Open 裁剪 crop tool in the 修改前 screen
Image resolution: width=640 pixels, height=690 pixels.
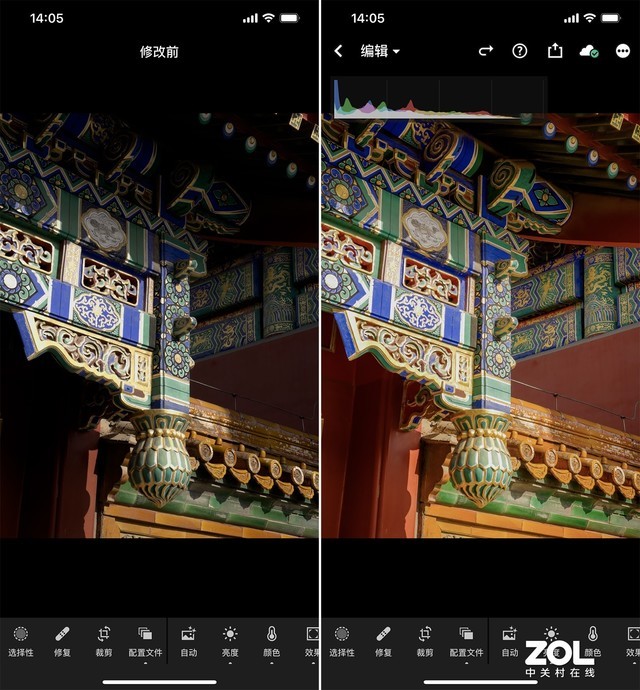(104, 640)
